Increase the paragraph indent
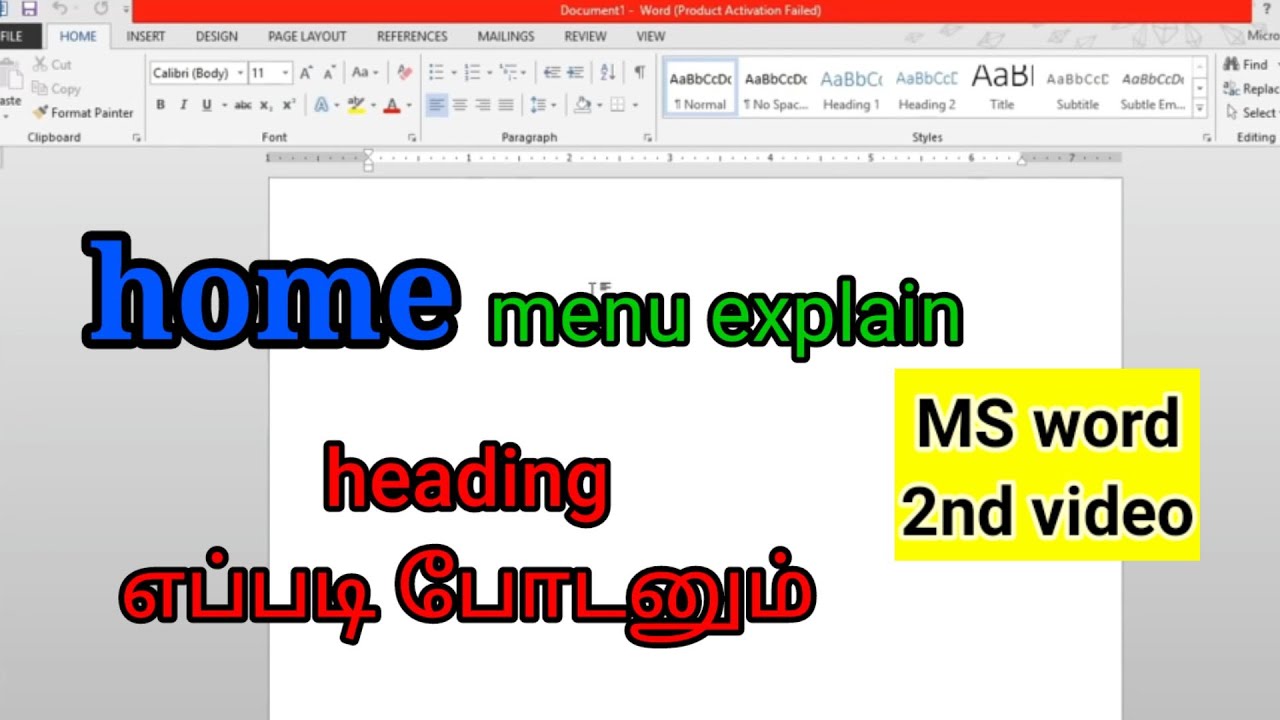Screen dimensions: 1280x720 pyautogui.click(x=575, y=73)
